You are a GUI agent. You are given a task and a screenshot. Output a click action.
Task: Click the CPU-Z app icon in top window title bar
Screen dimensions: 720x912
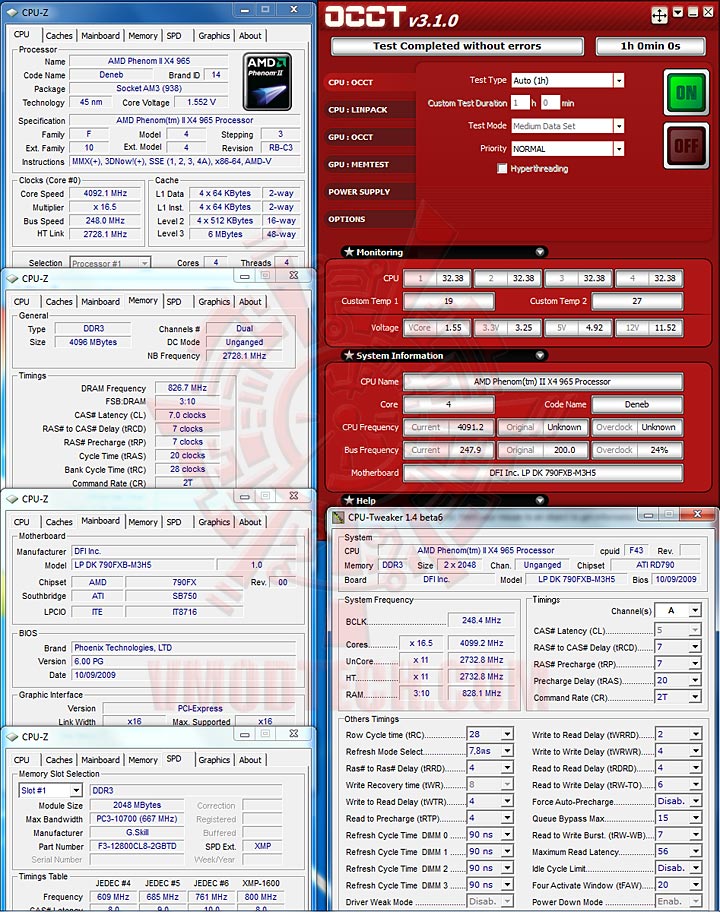(12, 12)
